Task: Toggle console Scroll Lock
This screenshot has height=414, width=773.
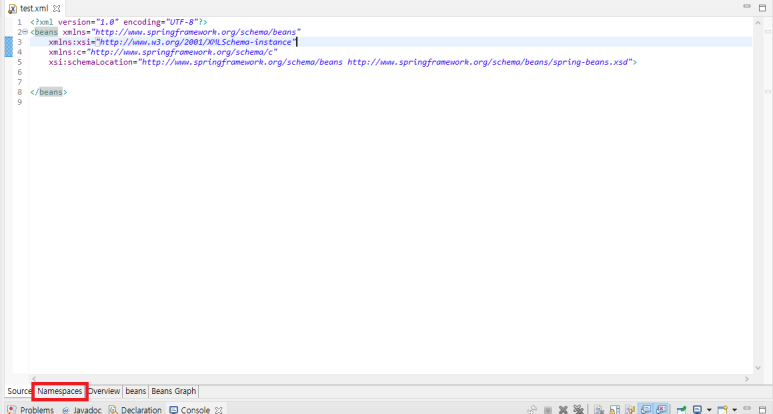Action: click(x=615, y=410)
